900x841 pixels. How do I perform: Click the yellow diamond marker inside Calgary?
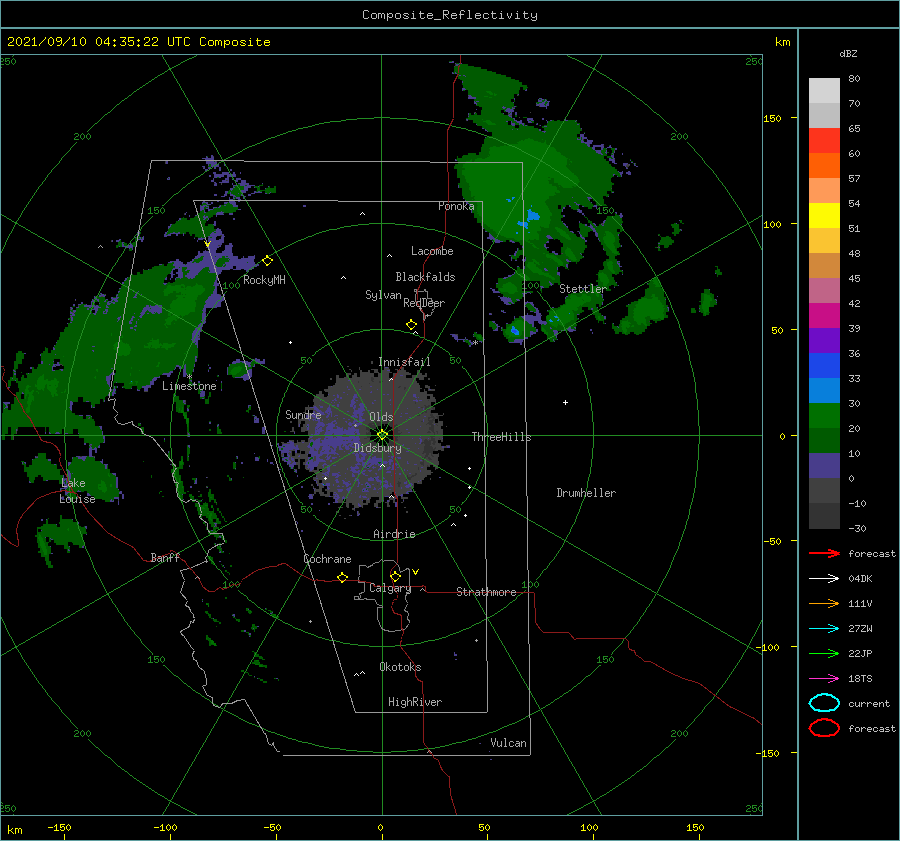click(x=395, y=576)
